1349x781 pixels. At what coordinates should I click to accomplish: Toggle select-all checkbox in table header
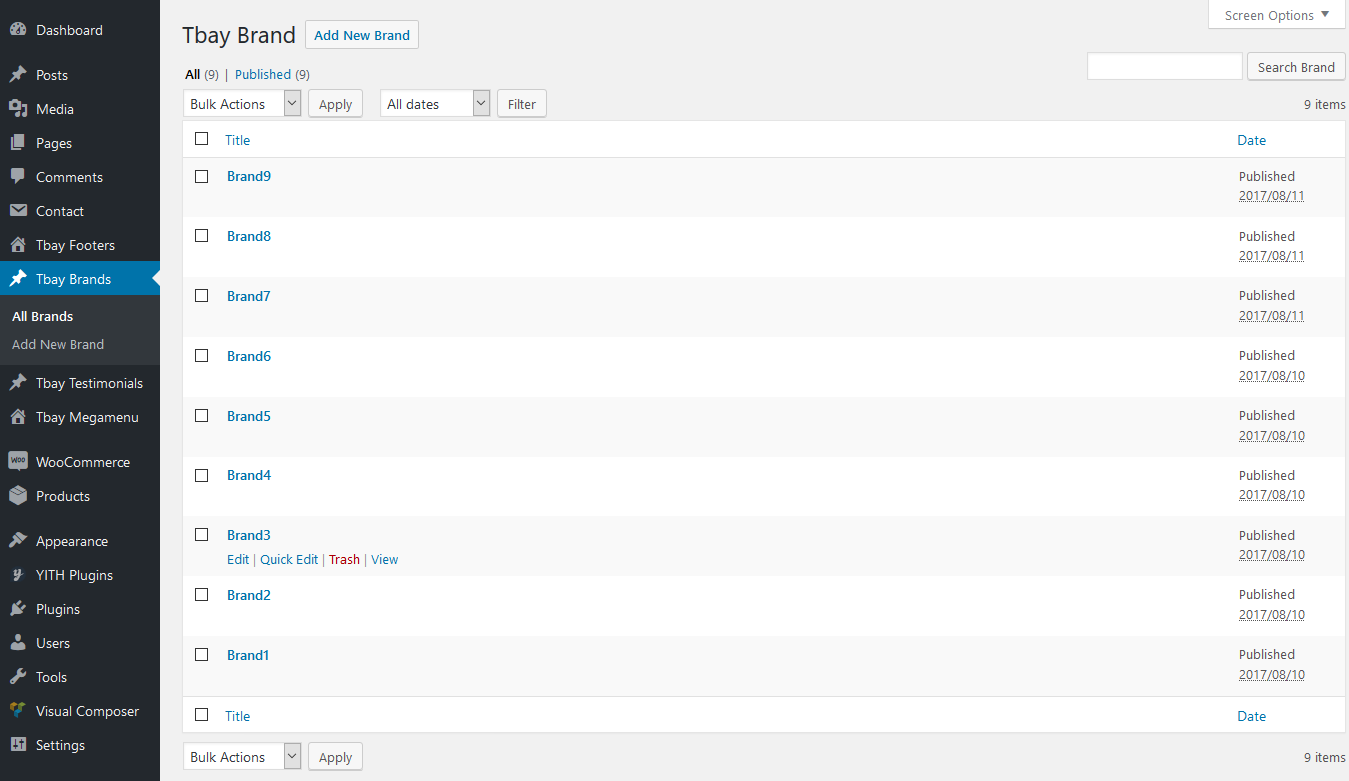point(202,139)
